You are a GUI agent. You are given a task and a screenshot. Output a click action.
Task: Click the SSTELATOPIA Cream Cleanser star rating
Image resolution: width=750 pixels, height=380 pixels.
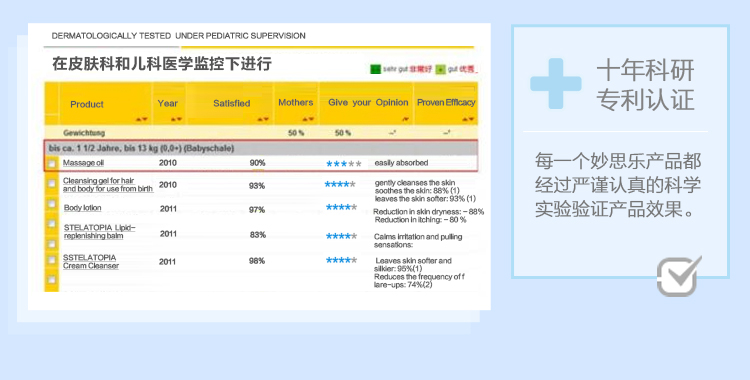[341, 260]
